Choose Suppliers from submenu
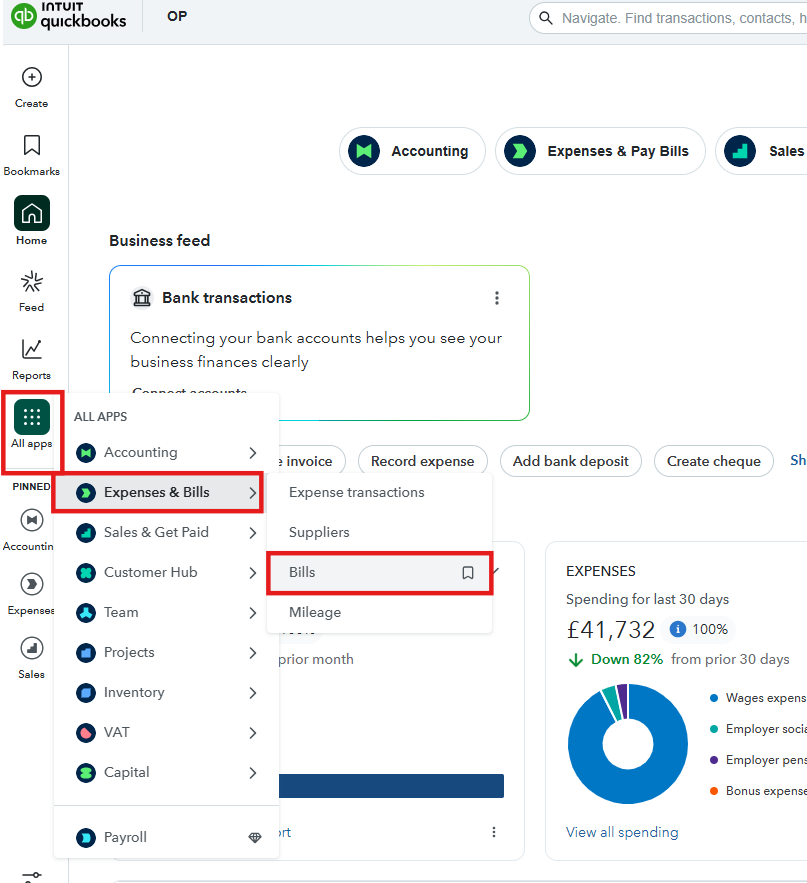 [379, 533]
